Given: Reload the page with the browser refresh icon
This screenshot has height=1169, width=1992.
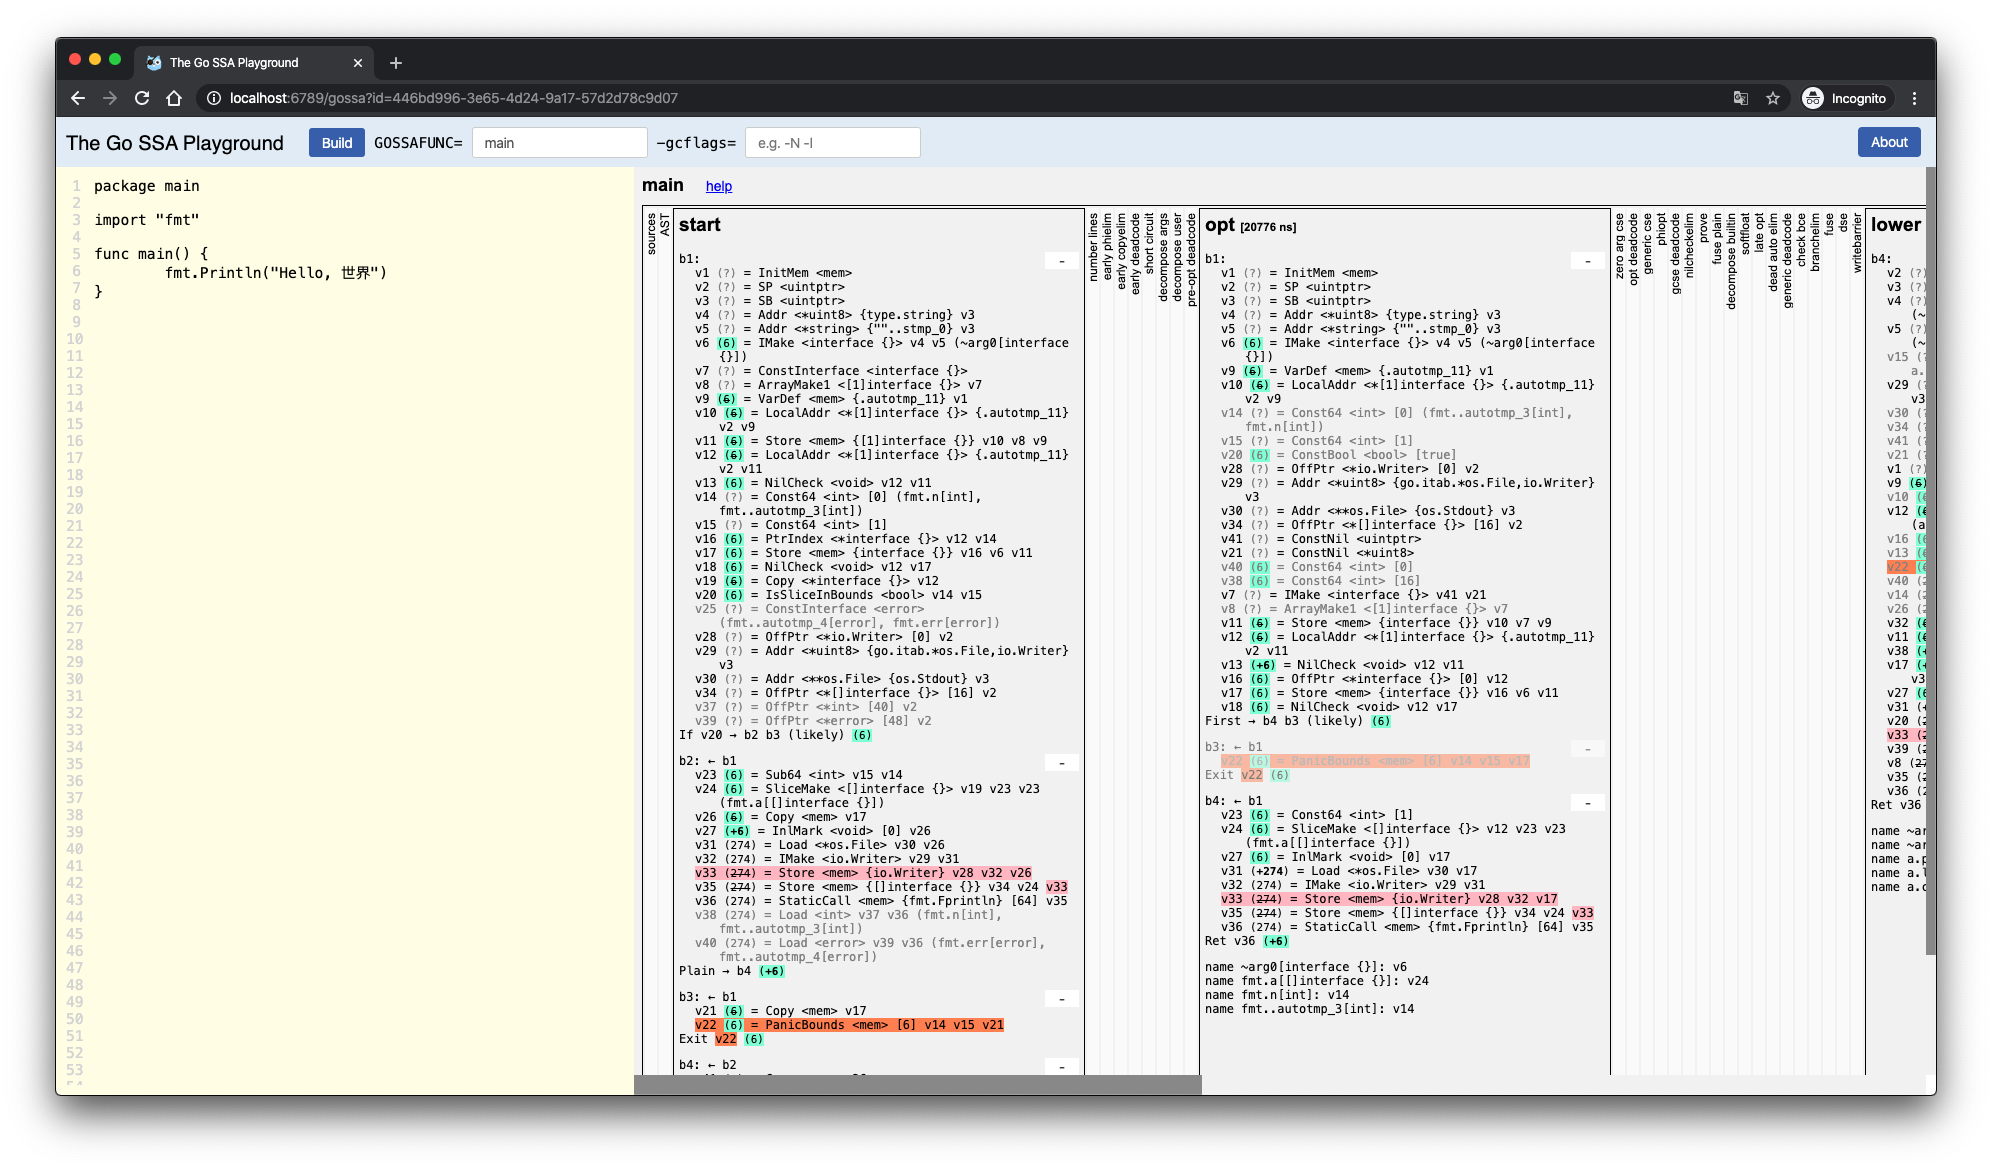Looking at the screenshot, I should [x=142, y=98].
